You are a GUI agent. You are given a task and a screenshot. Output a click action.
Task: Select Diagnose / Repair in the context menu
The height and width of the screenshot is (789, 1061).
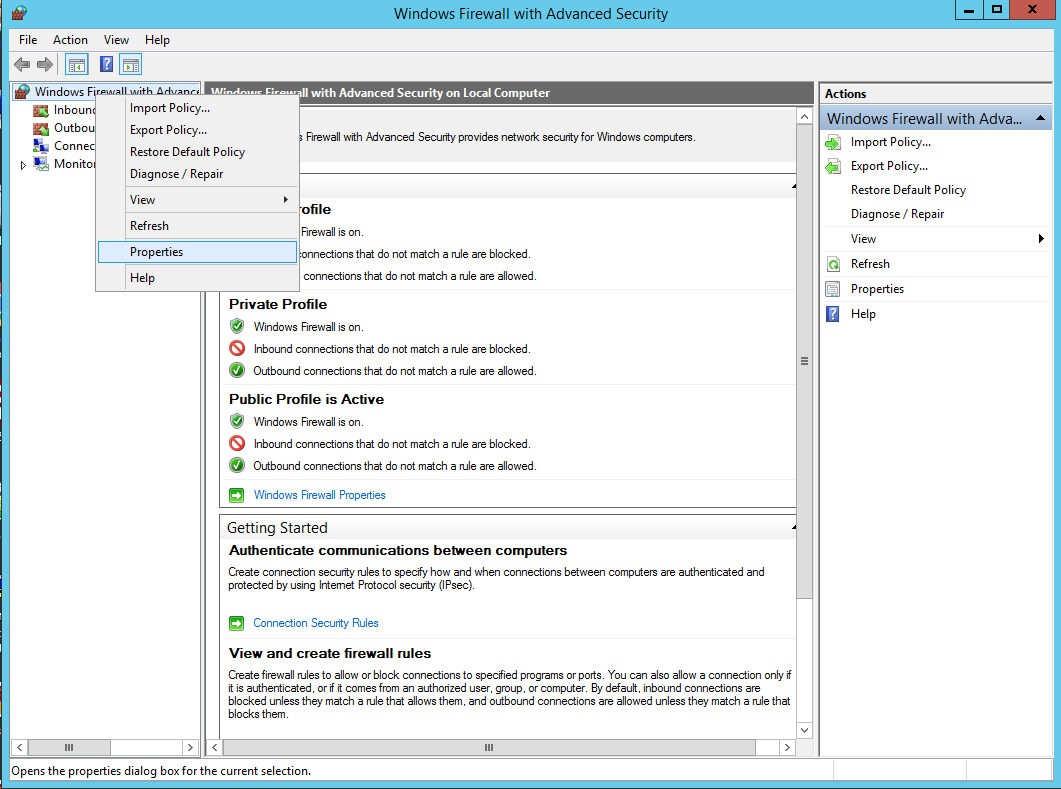coord(198,174)
